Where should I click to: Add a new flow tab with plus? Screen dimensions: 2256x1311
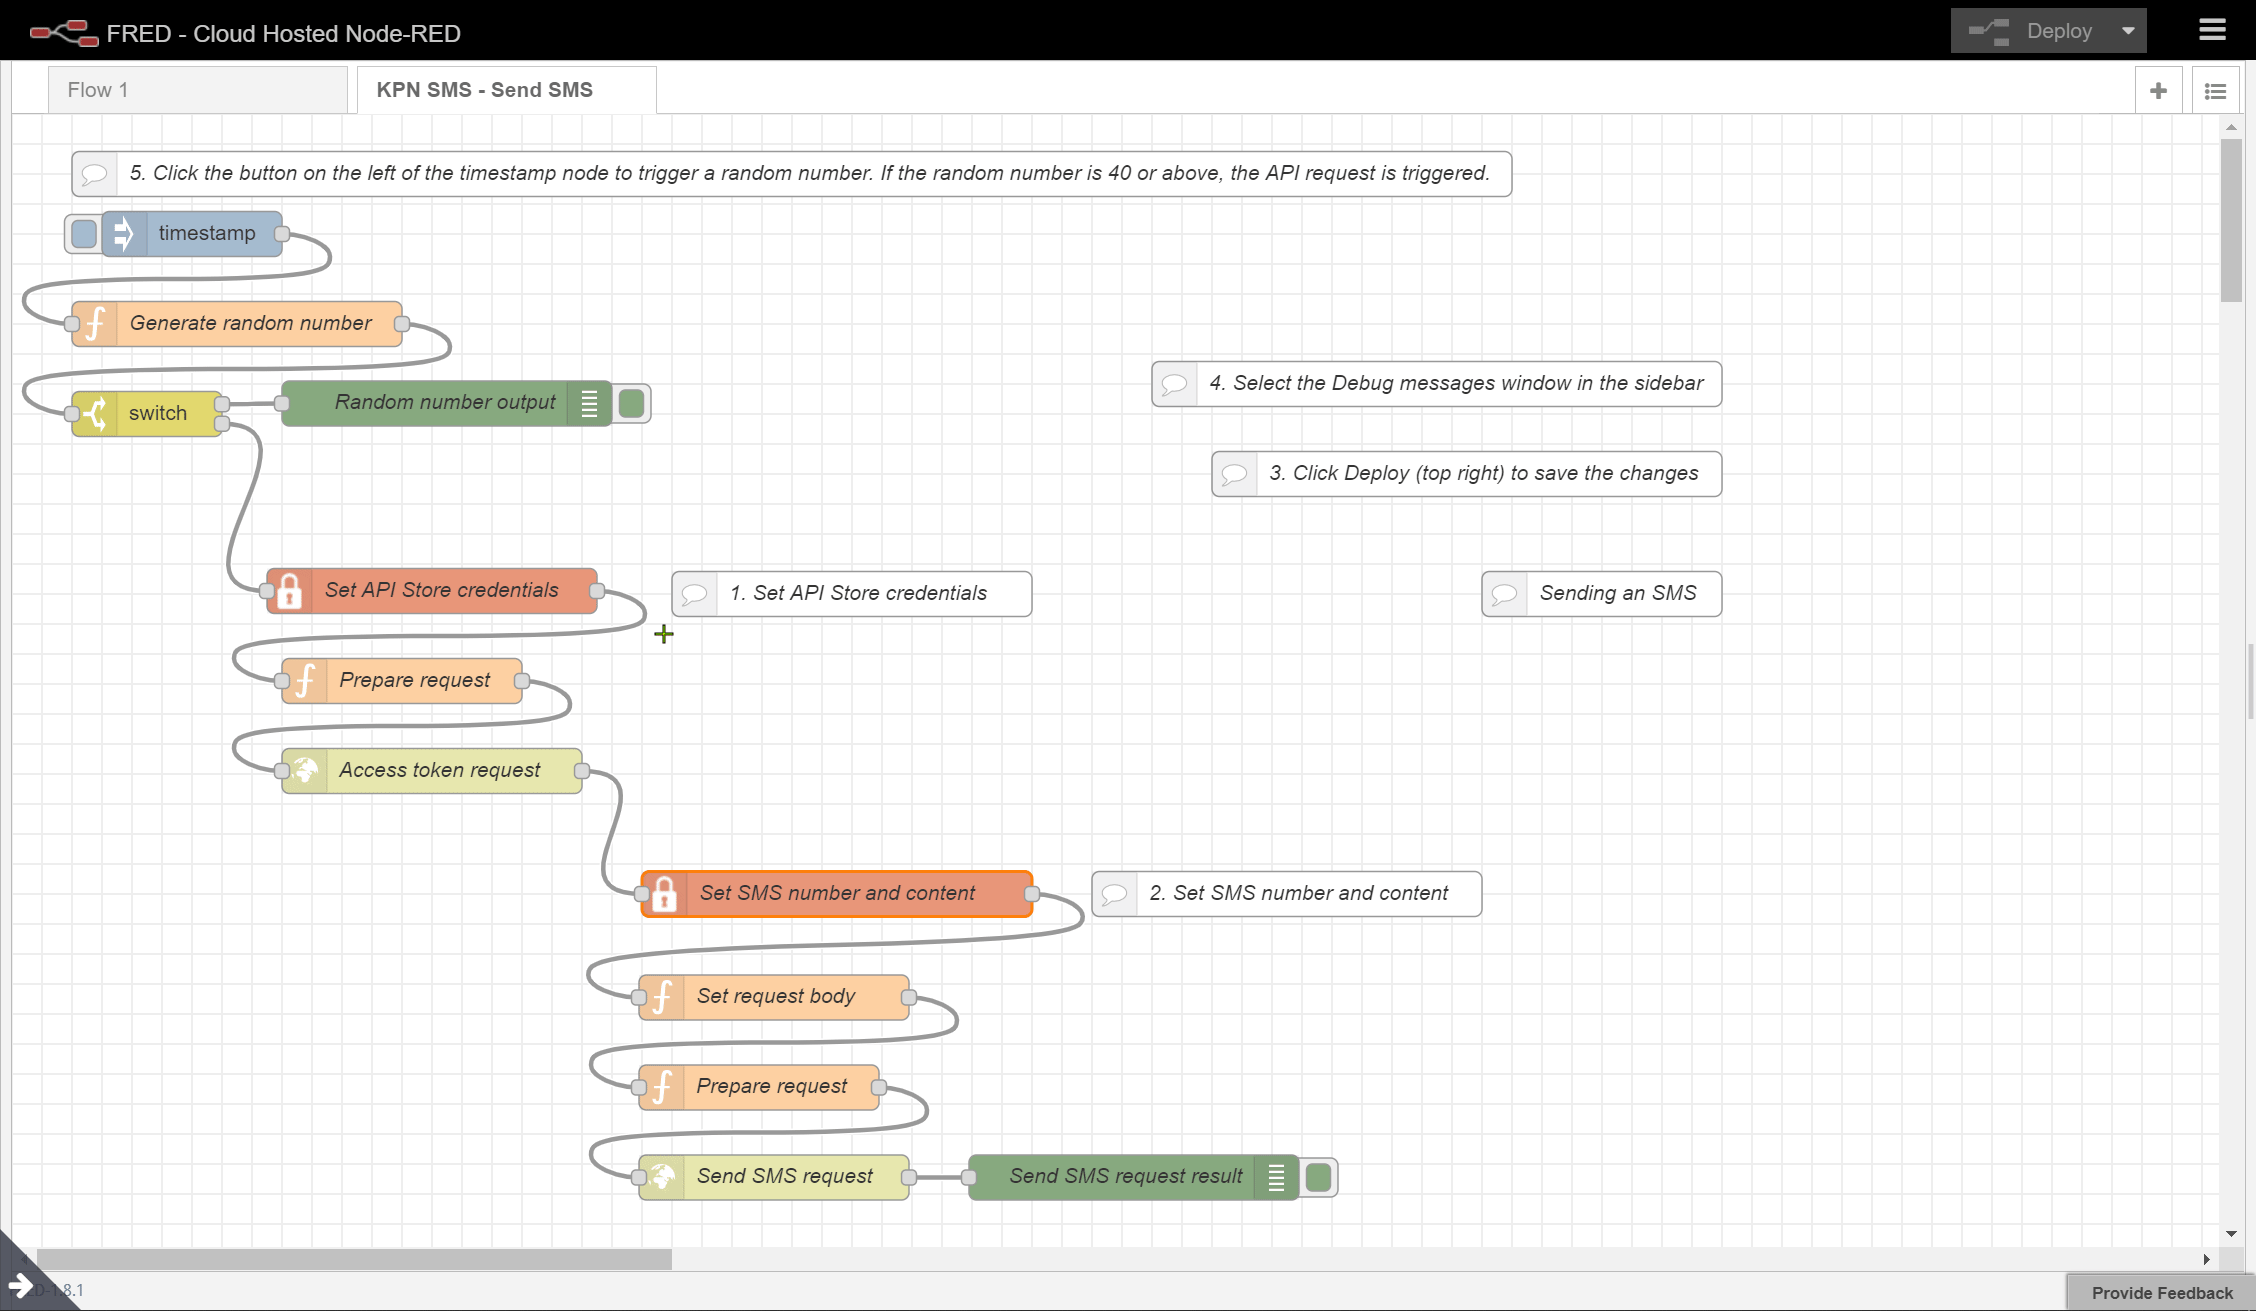pyautogui.click(x=2158, y=91)
